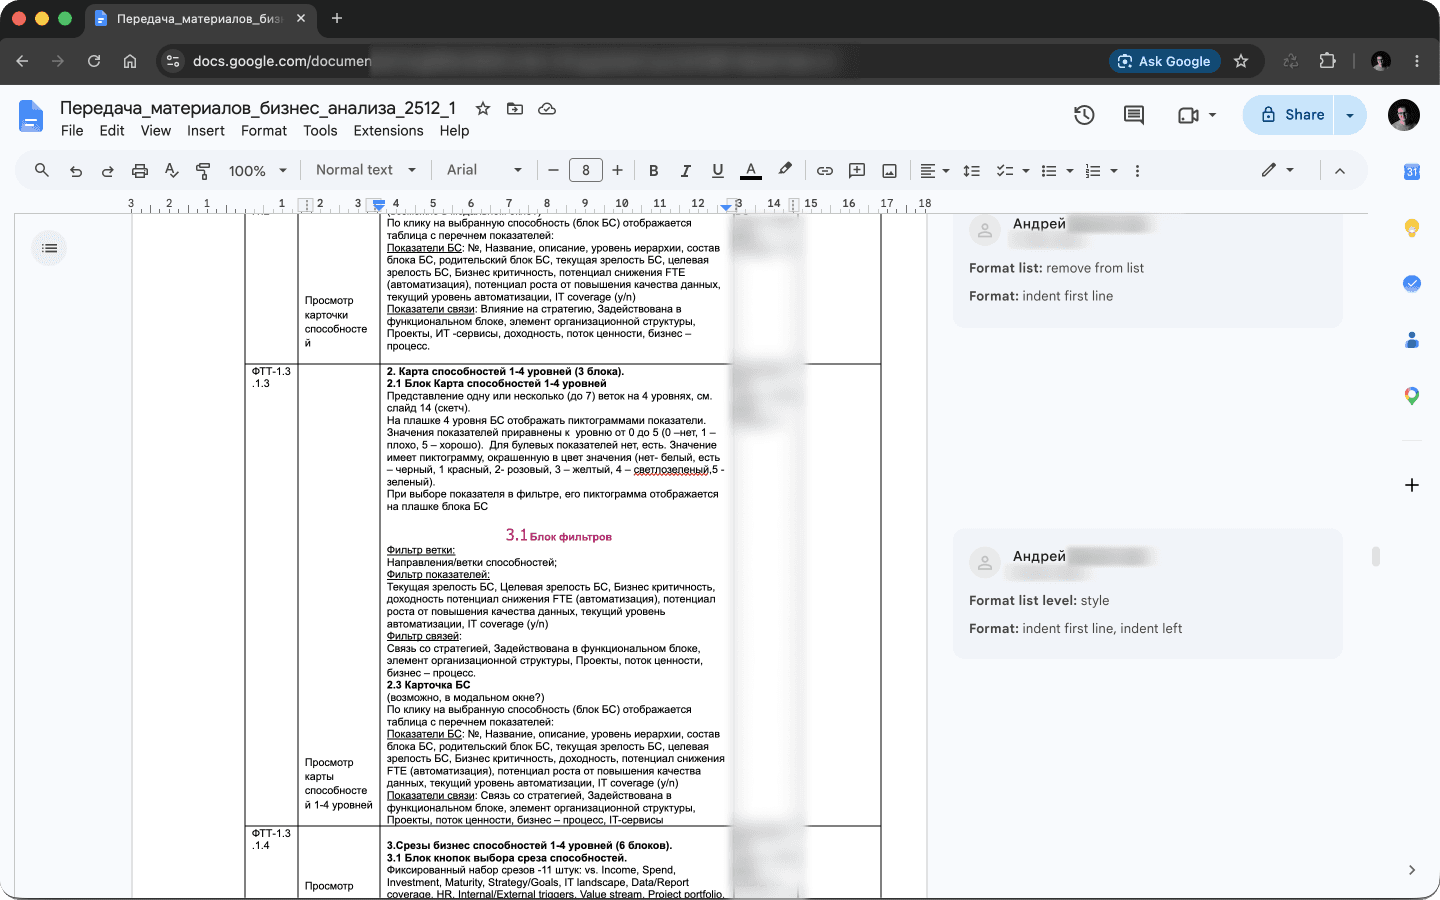
Task: Show the document outline
Action: tap(50, 248)
